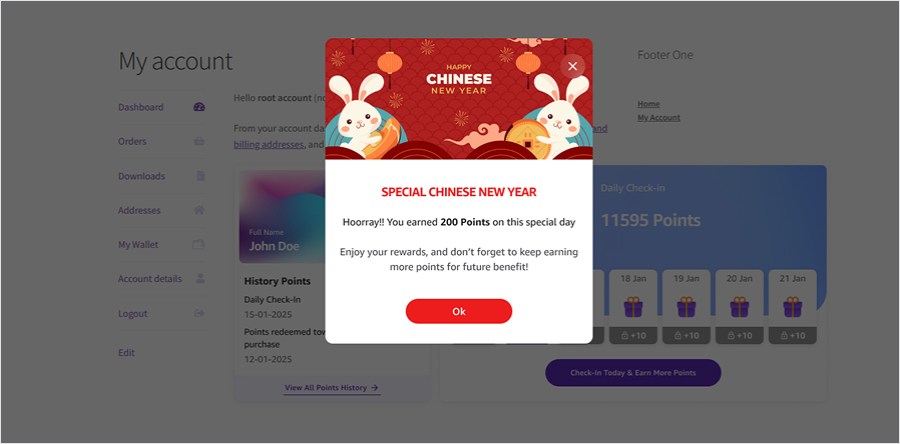Open the Downloads menu item

pyautogui.click(x=141, y=176)
